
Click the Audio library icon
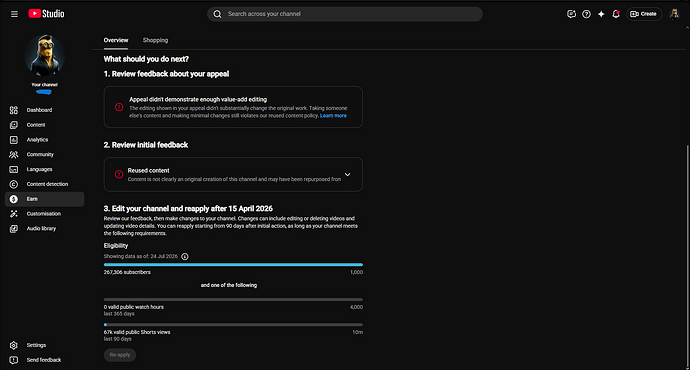14,229
